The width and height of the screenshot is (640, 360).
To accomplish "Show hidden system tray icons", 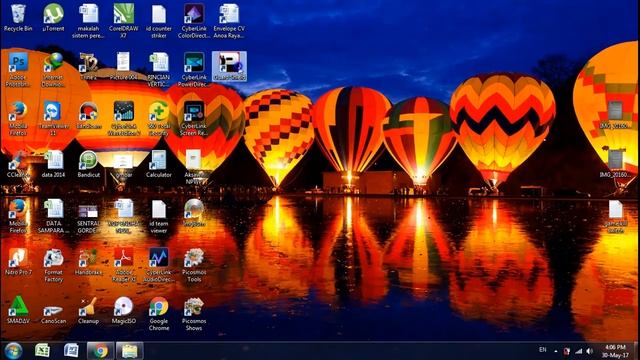I will 556,351.
